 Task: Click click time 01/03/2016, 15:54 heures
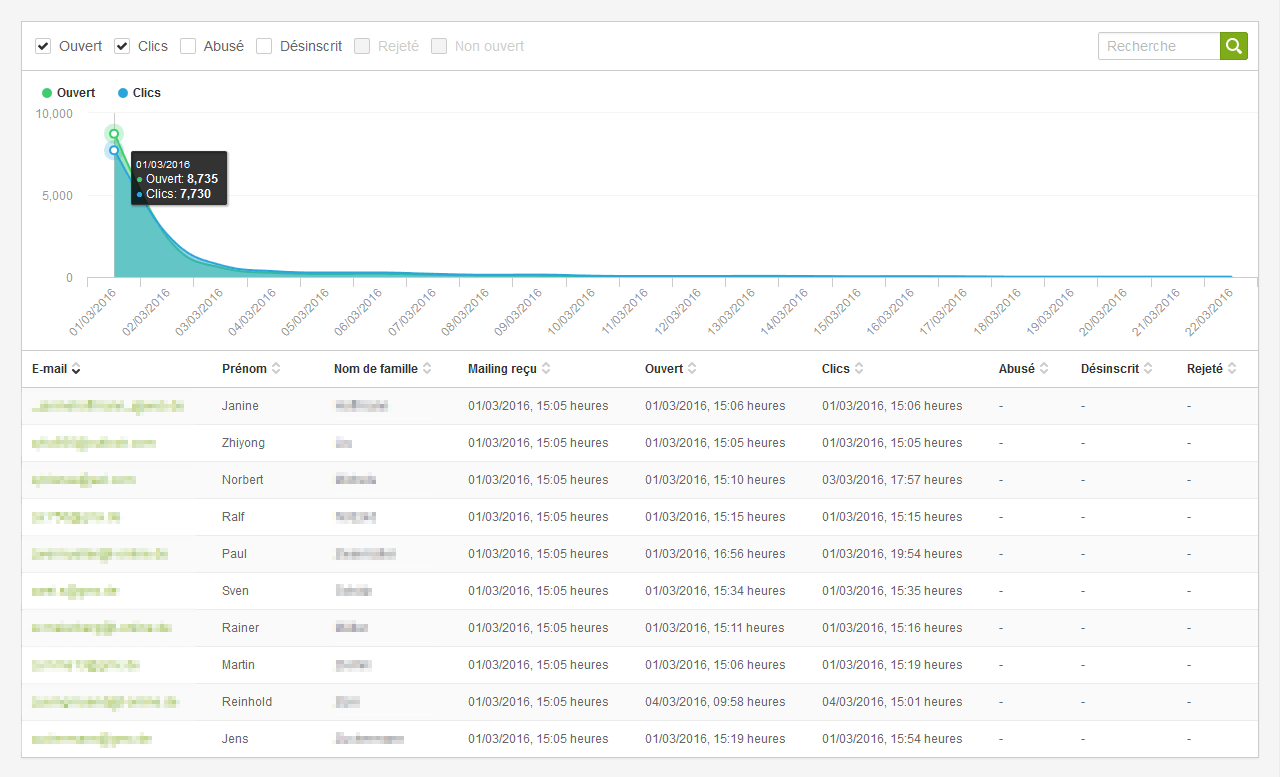click(892, 739)
